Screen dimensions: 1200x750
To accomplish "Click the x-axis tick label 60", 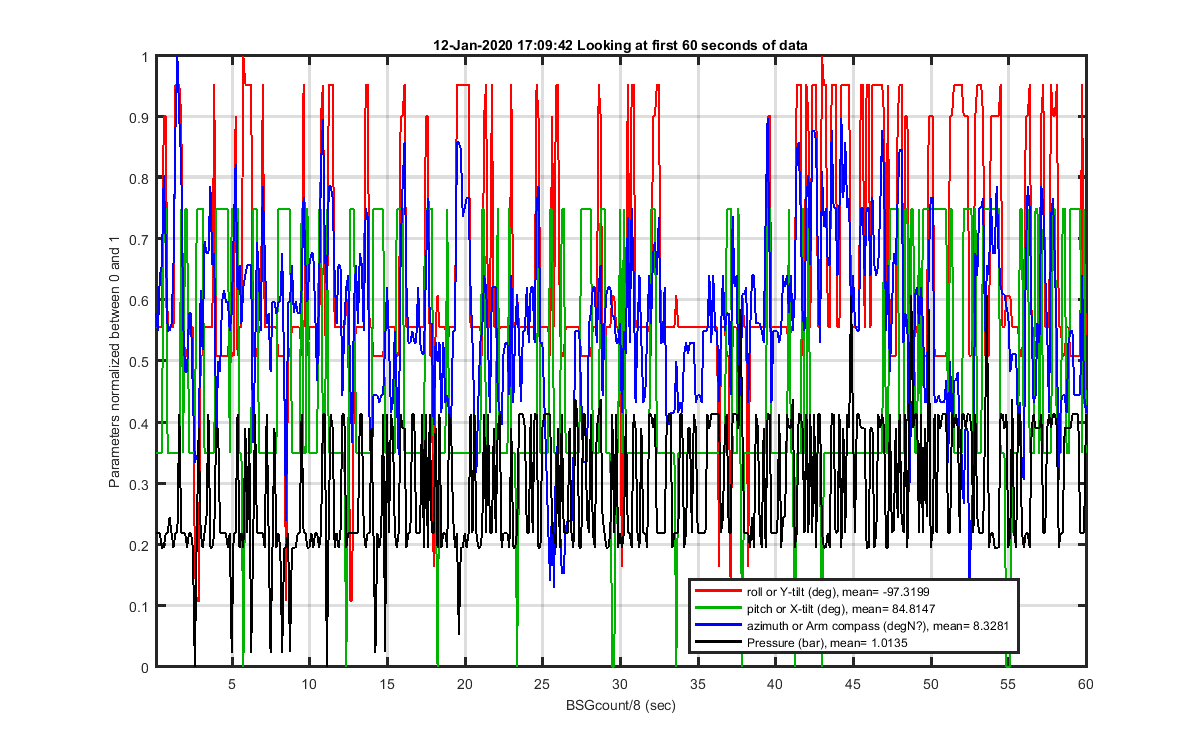I will 1085,684.
